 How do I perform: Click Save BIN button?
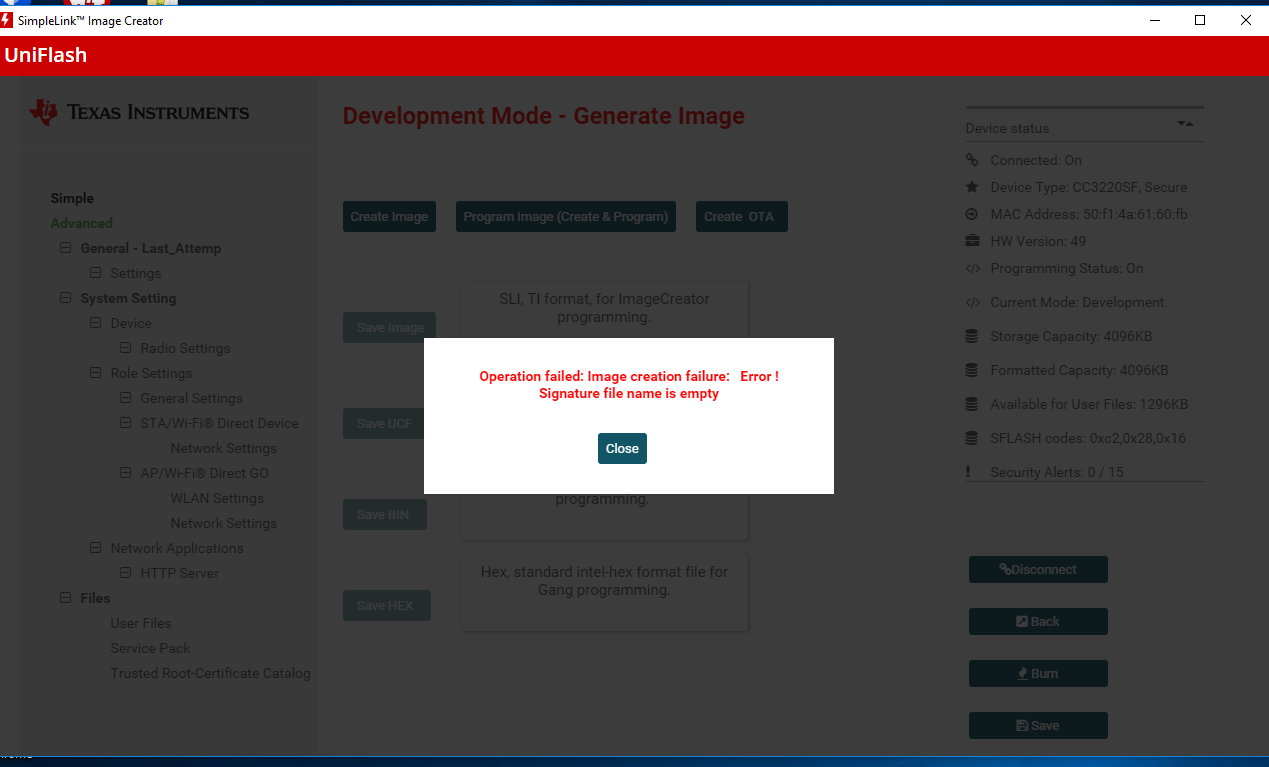pyautogui.click(x=385, y=514)
